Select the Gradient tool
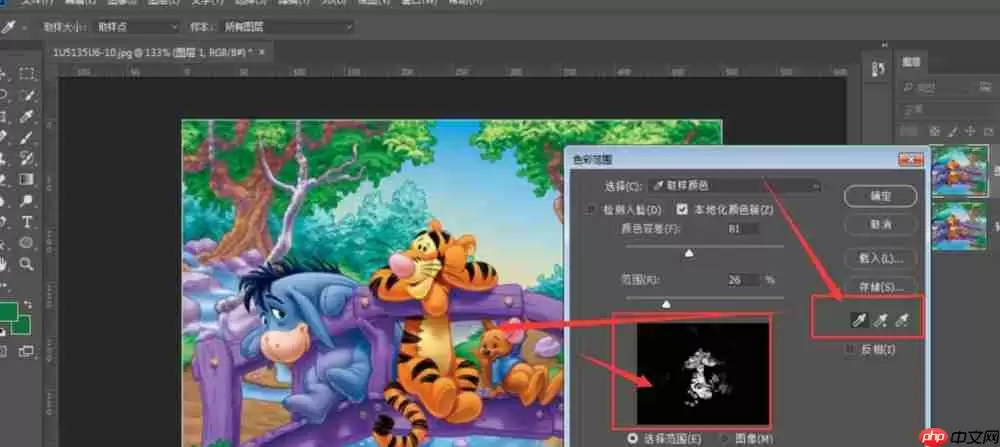Viewport: 1000px width, 447px height. click(x=27, y=180)
